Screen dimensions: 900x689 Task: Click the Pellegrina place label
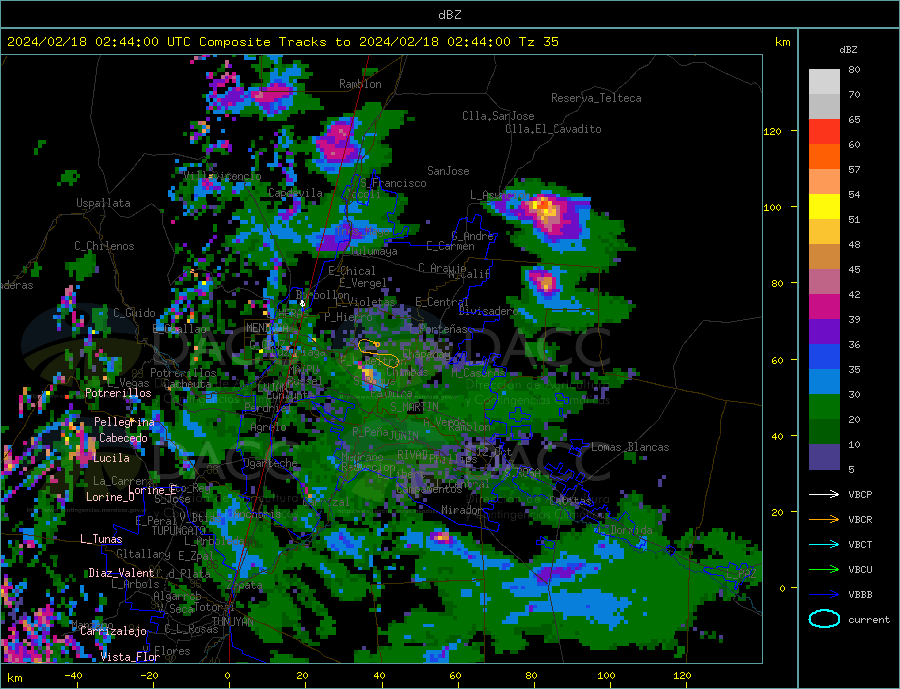pos(125,422)
